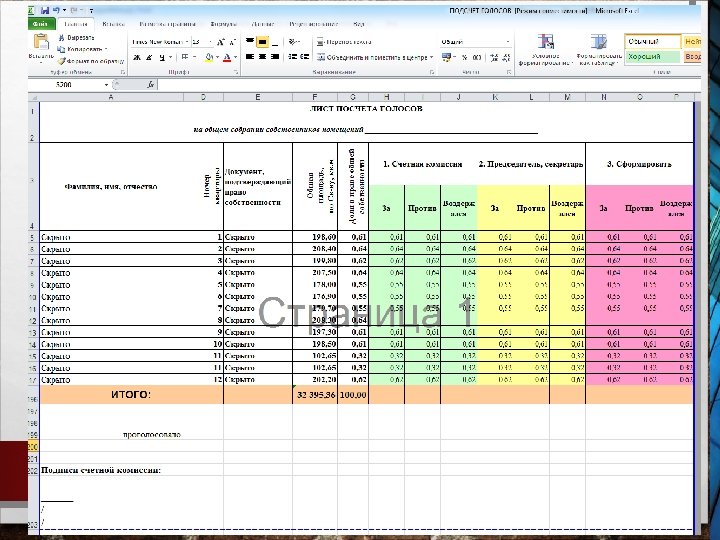This screenshot has width=720, height=540.
Task: Click the Center text horizontally icon
Action: (x=262, y=57)
